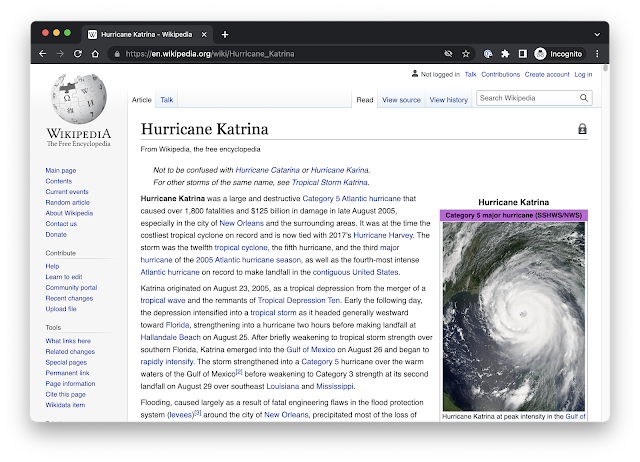Click the crossed-out eye tracking icon
The height and width of the screenshot is (462, 640).
[x=448, y=54]
